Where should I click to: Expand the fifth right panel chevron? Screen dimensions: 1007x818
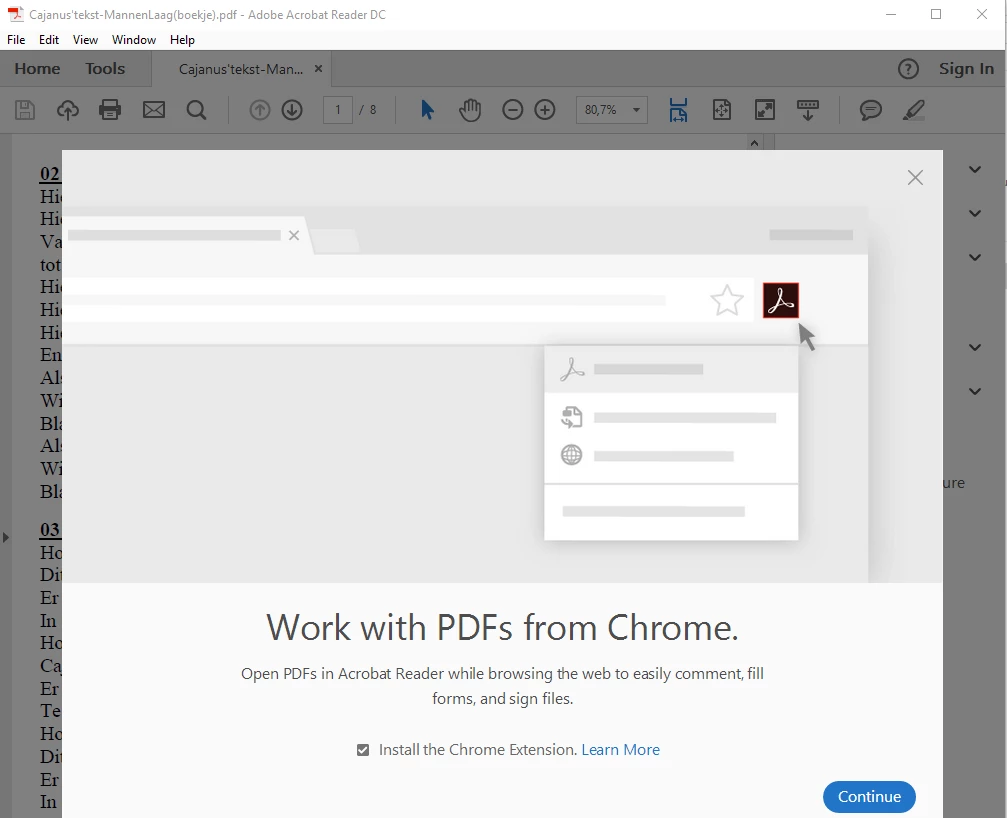[975, 391]
